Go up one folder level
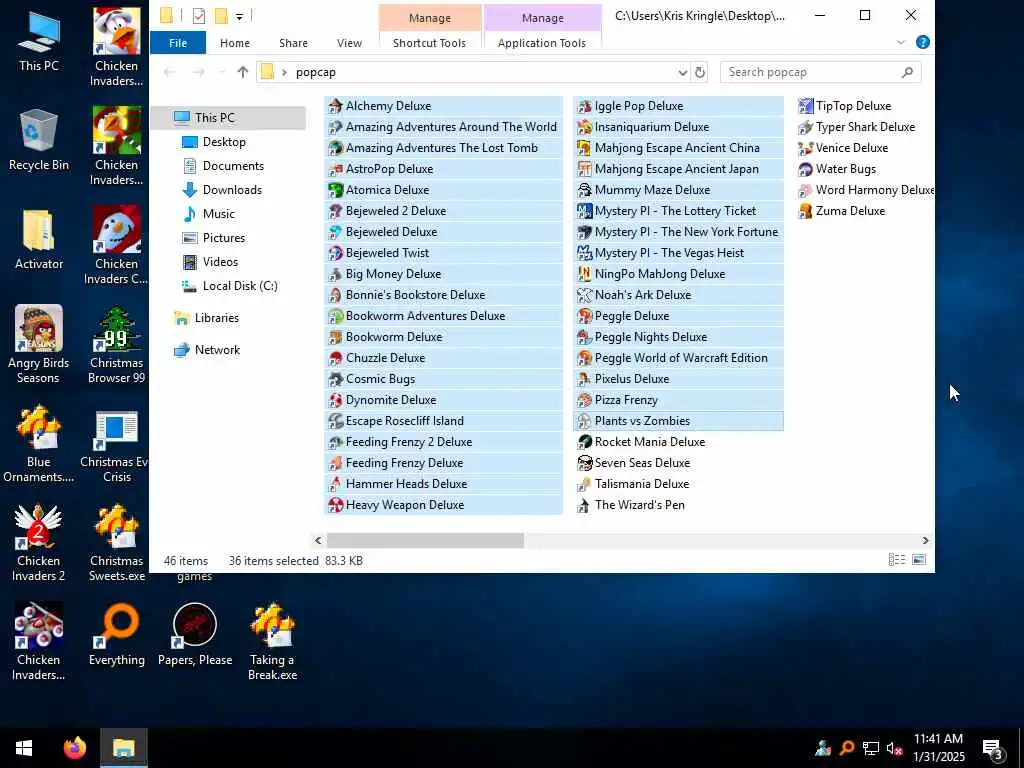The width and height of the screenshot is (1024, 768). coord(242,72)
